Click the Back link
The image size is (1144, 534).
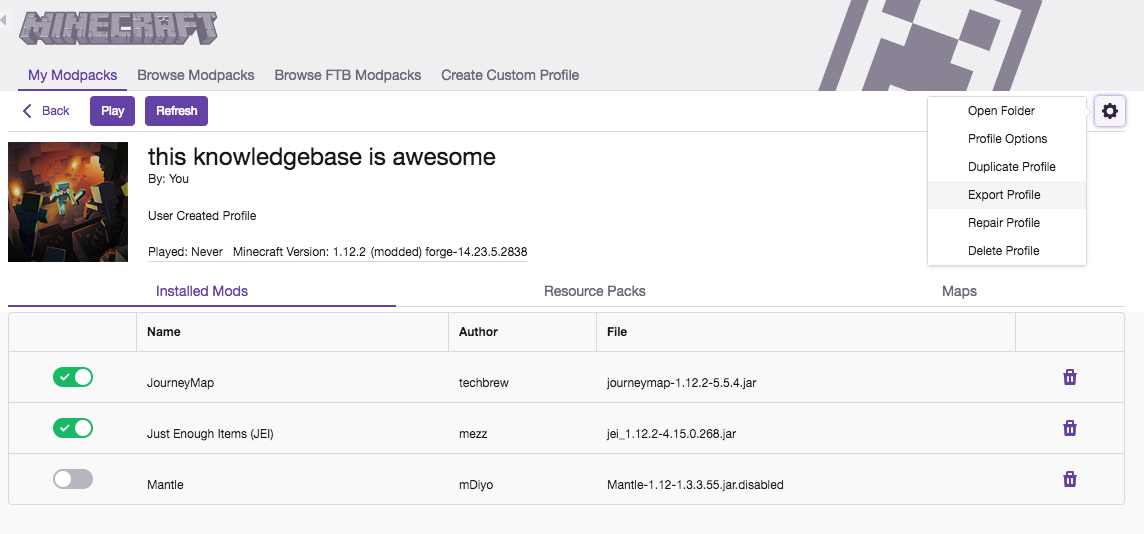tap(46, 111)
